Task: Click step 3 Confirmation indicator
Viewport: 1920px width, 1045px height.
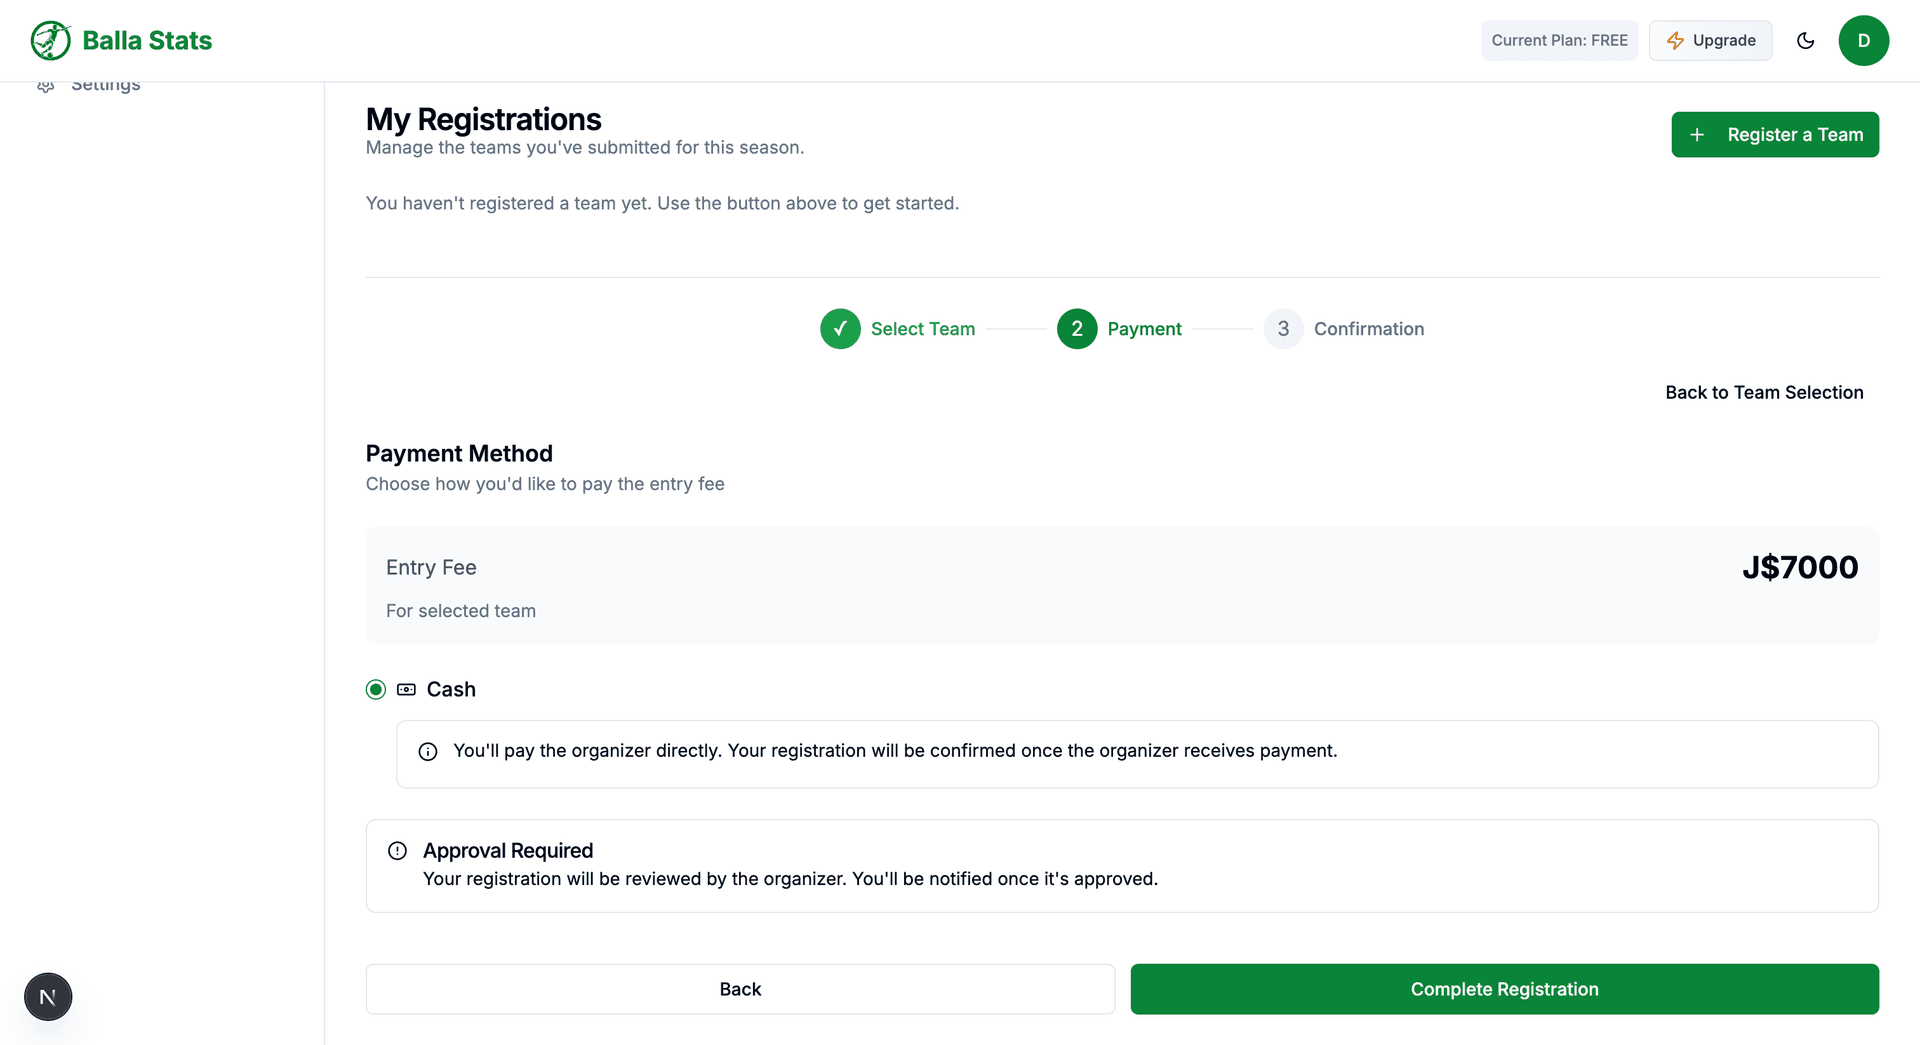Action: pos(1283,328)
